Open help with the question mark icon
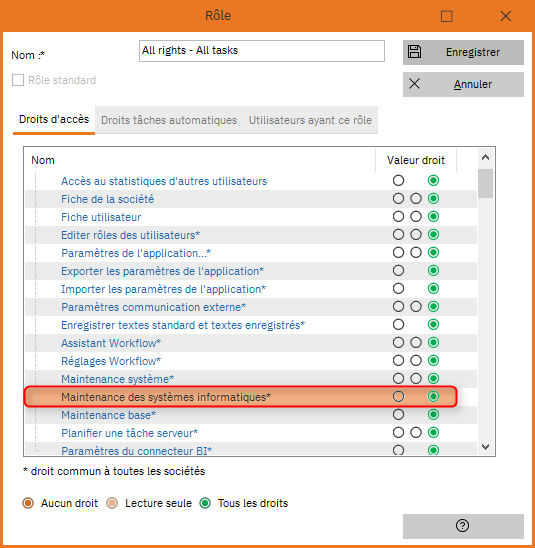The width and height of the screenshot is (535, 548). coord(462,525)
